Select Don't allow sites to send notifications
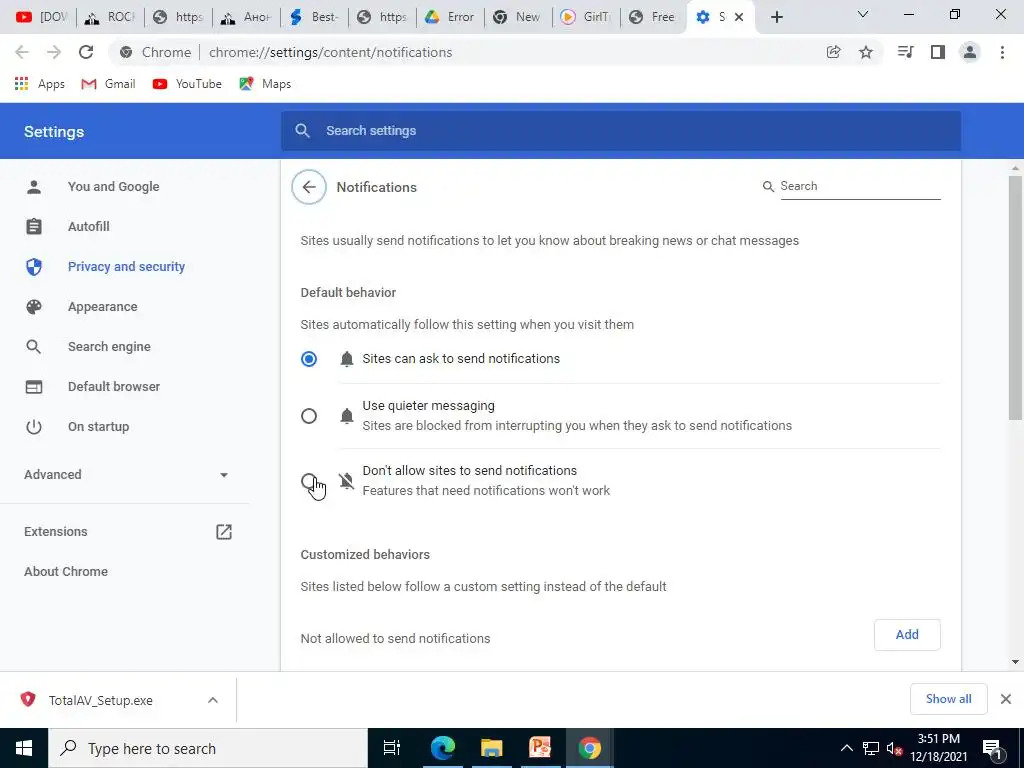Screen dimensions: 1024x768 [x=309, y=481]
